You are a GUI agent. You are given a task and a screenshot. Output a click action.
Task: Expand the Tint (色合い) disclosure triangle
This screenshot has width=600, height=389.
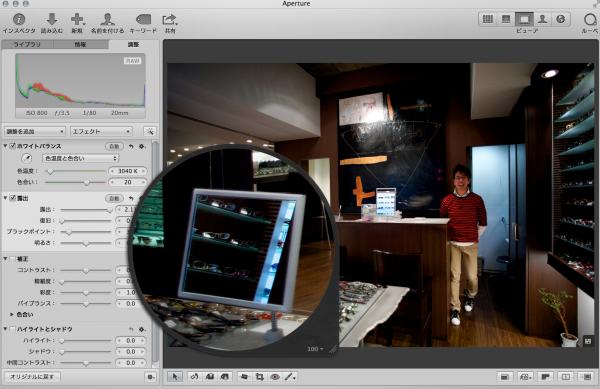[11, 314]
